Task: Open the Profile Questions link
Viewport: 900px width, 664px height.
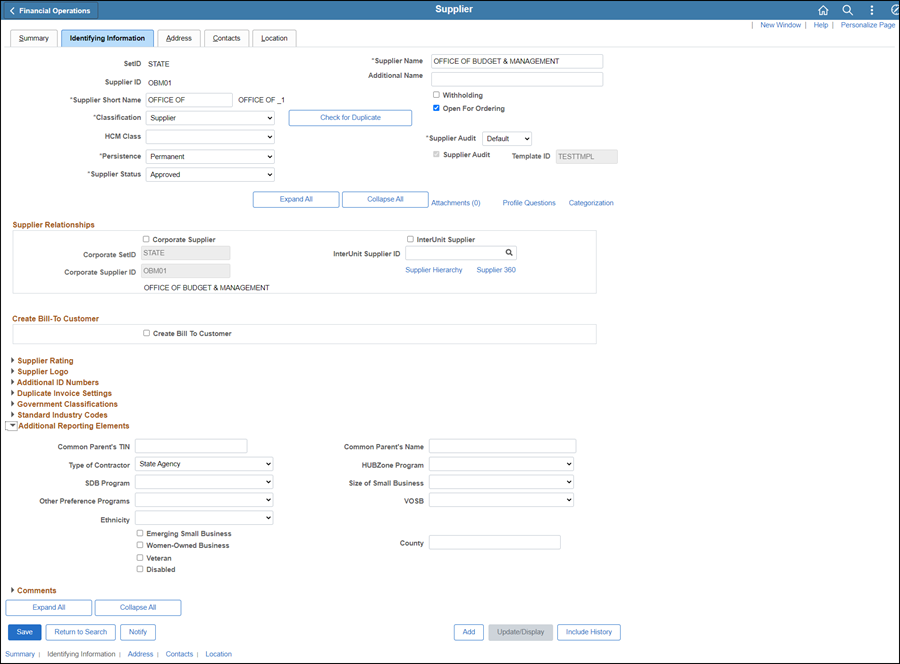Action: [529, 203]
